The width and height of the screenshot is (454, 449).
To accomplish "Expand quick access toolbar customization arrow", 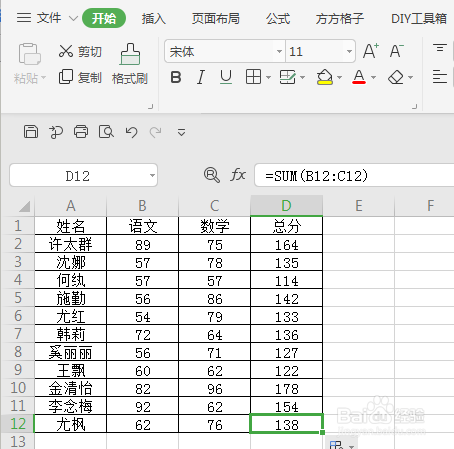I will click(181, 133).
